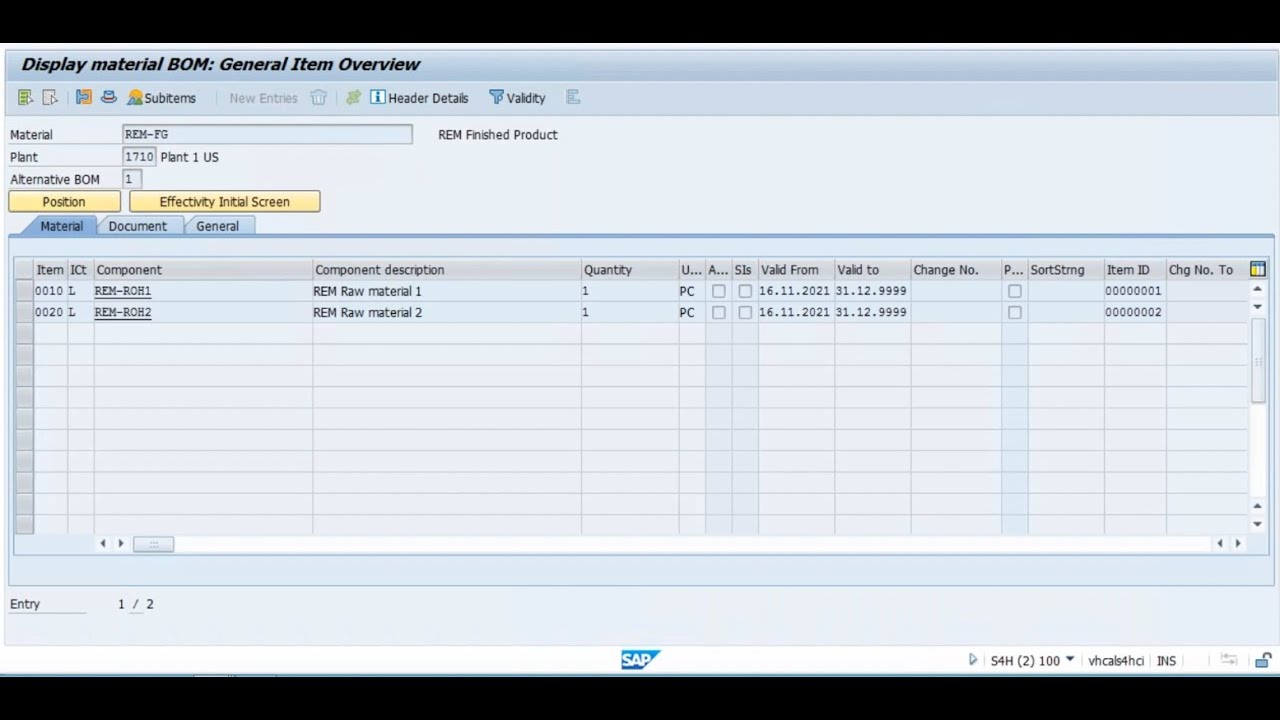Viewport: 1280px width, 720px height.
Task: Click the Valid From column header
Action: [795, 270]
